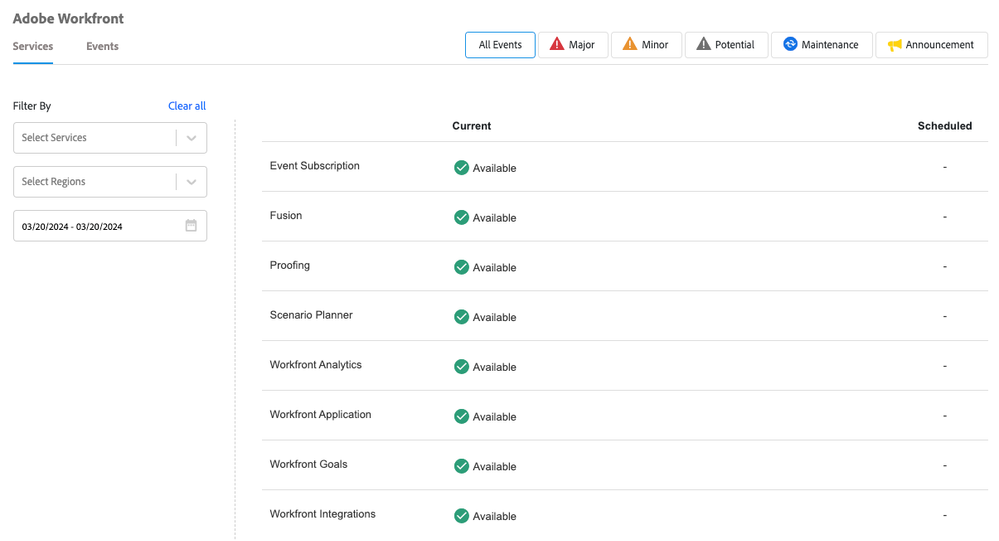Image resolution: width=999 pixels, height=541 pixels.
Task: Expand the Select Regions dropdown arrow
Action: coord(191,182)
